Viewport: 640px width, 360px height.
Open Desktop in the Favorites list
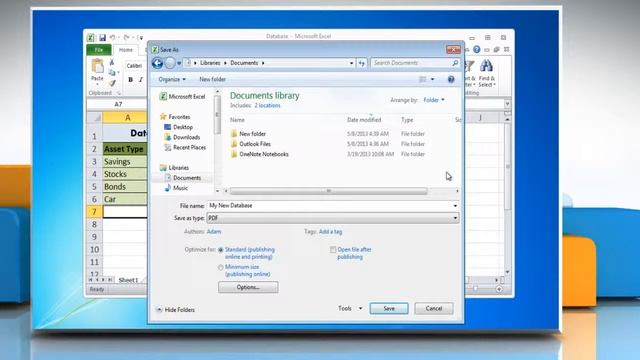coord(178,127)
